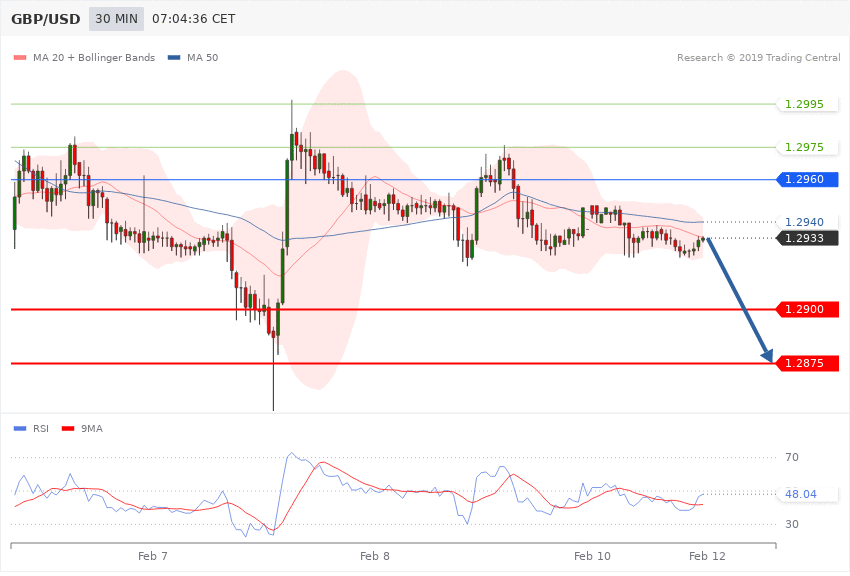Click the MA 20 + Bollinger Bands swatch
The image size is (850, 576).
point(20,57)
